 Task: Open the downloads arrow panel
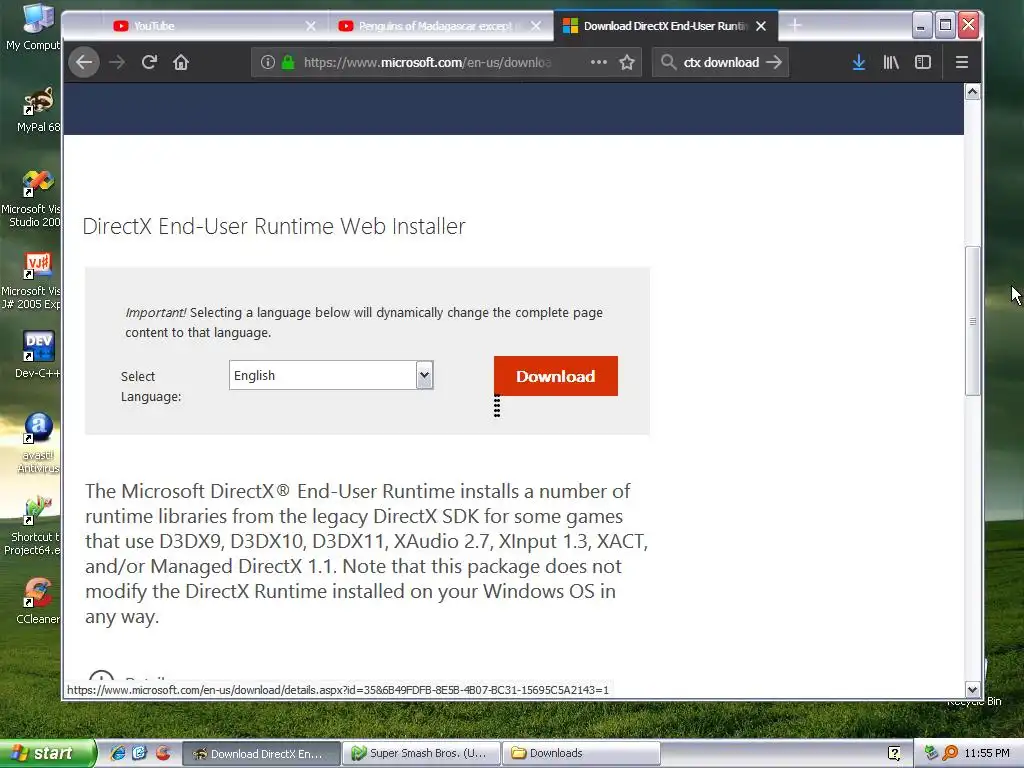click(859, 62)
